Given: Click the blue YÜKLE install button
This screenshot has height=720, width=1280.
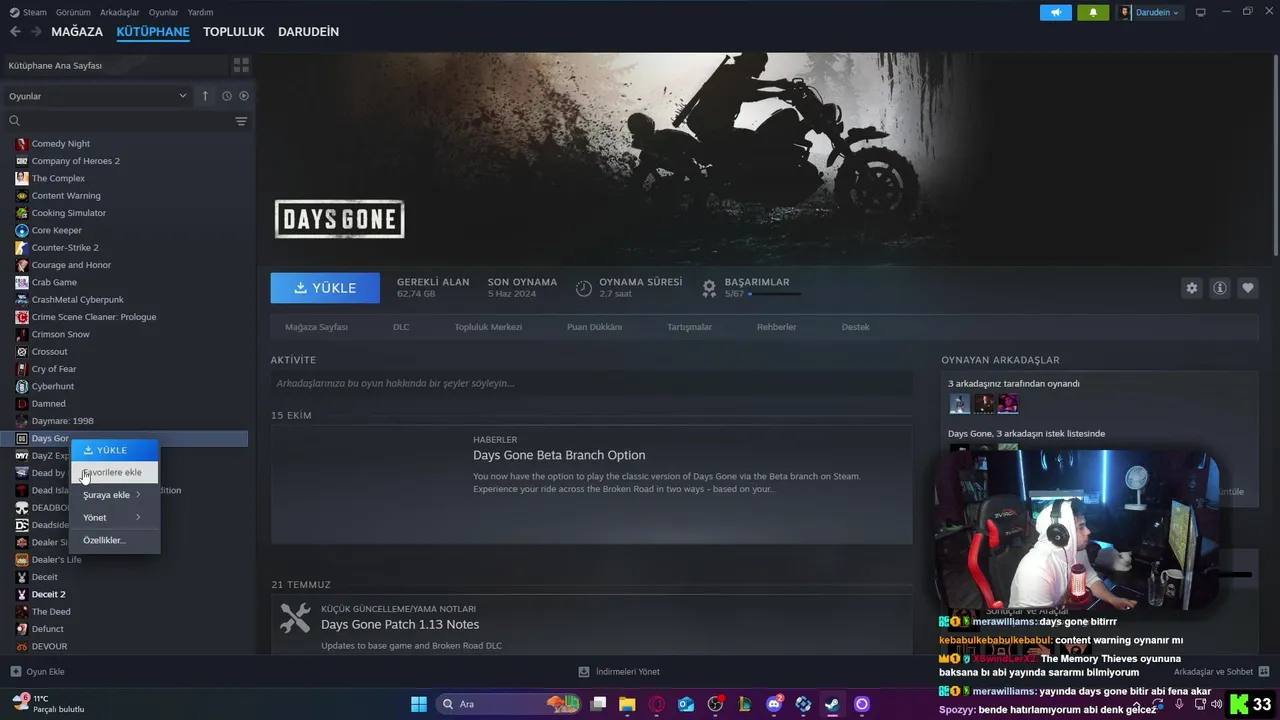Looking at the screenshot, I should 325,288.
